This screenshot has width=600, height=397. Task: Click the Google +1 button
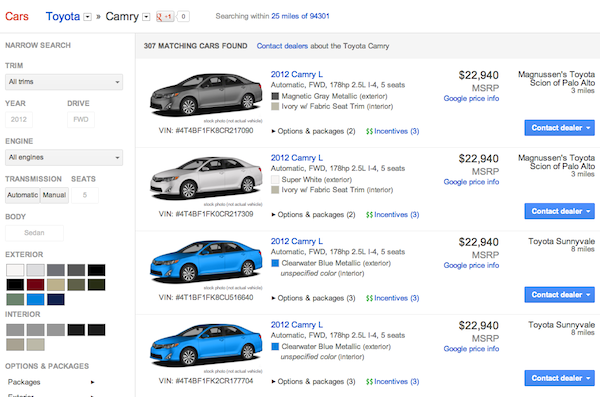(x=165, y=16)
